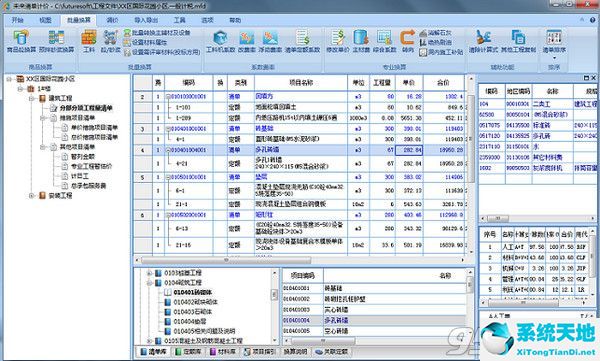Select 空心砖墙 row in library list
Viewport: 600px width, 361px height.
375,331
